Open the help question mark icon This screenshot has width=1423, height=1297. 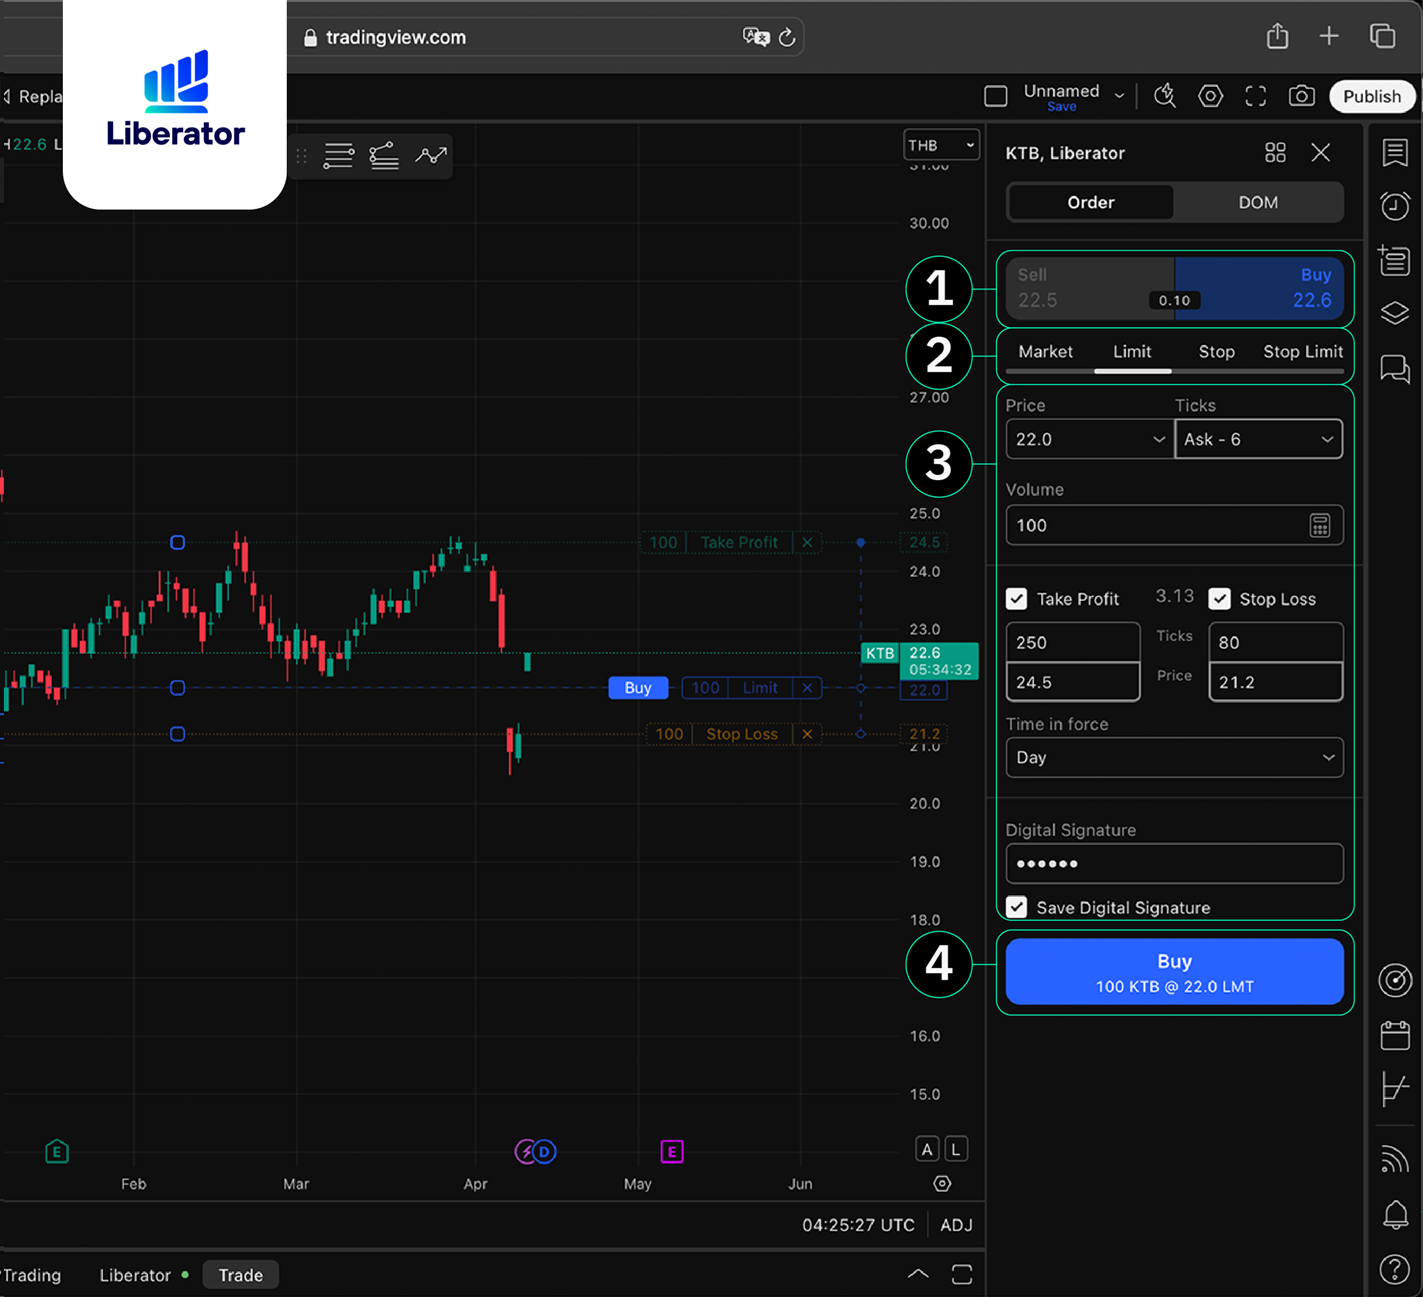pos(1395,1269)
